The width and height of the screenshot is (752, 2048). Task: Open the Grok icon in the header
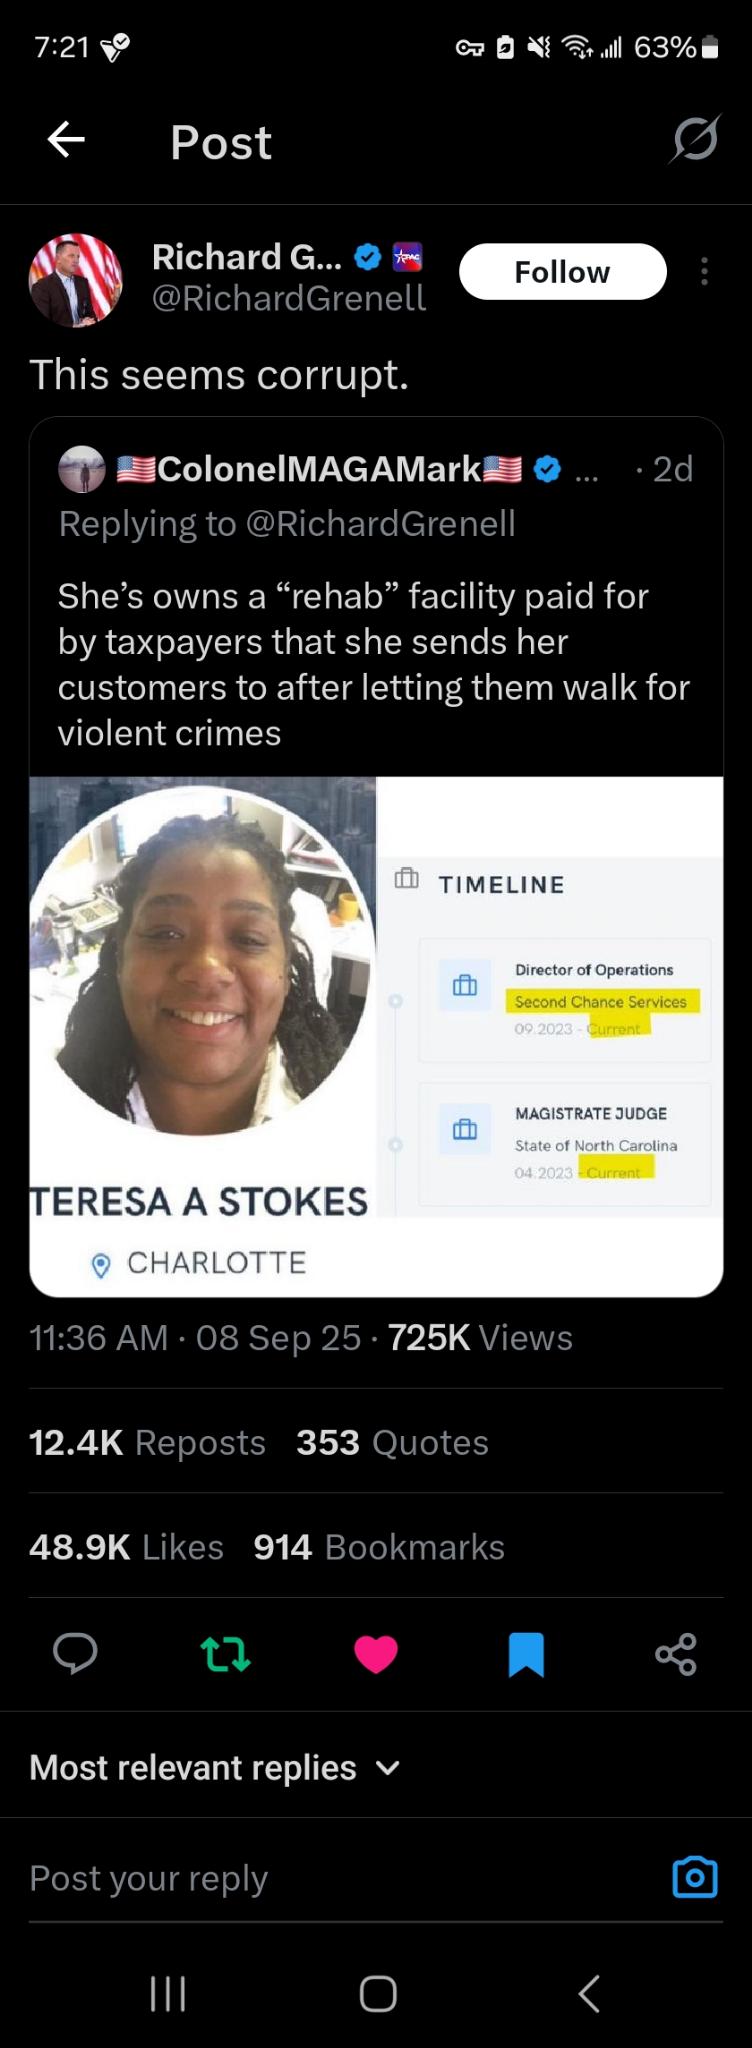(695, 139)
